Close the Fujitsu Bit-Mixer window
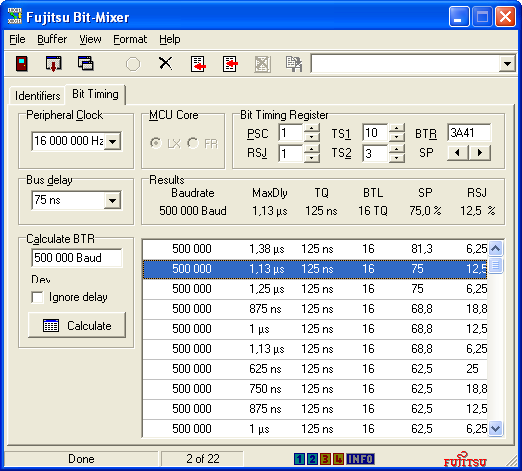Image resolution: width=522 pixels, height=471 pixels. 505,16
